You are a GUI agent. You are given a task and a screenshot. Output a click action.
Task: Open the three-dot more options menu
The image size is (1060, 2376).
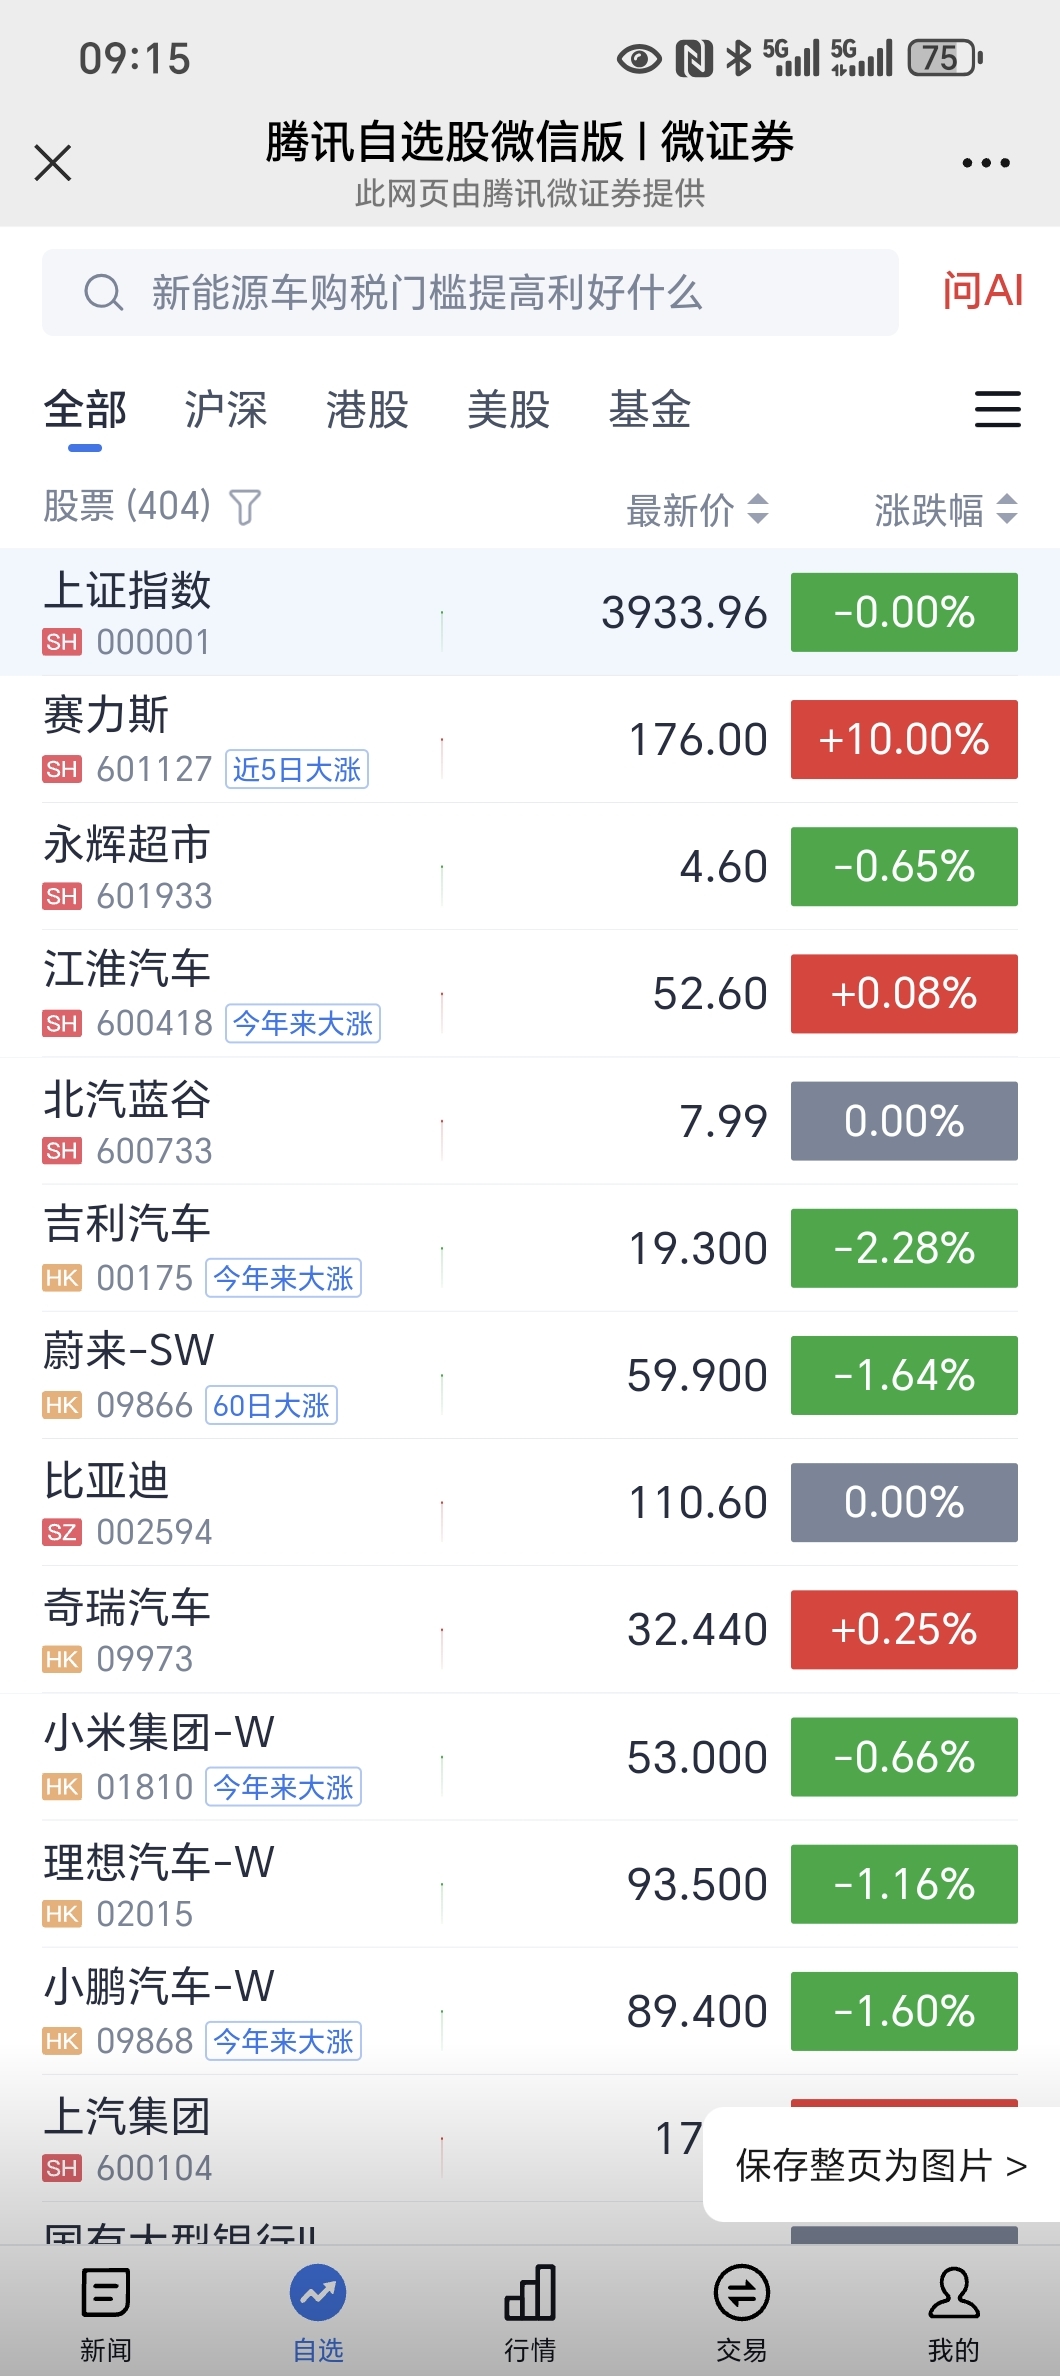click(985, 163)
